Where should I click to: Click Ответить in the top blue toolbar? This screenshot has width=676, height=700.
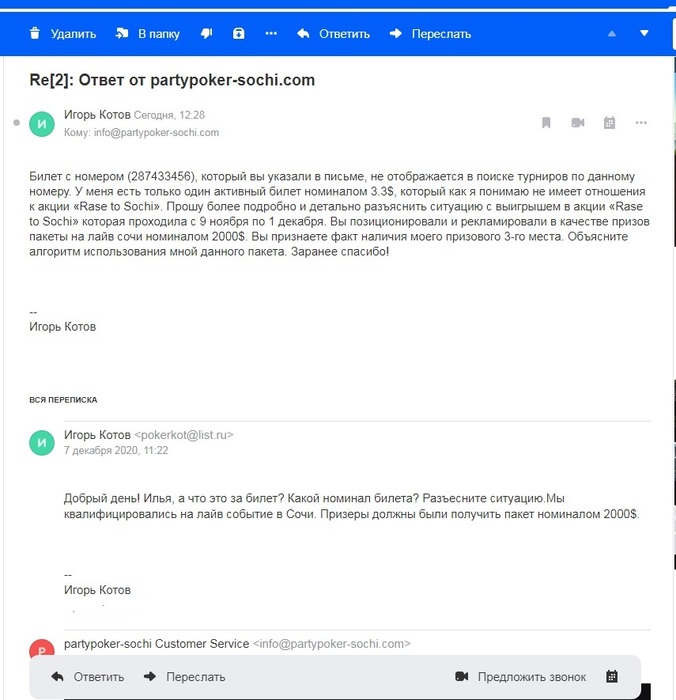[333, 34]
